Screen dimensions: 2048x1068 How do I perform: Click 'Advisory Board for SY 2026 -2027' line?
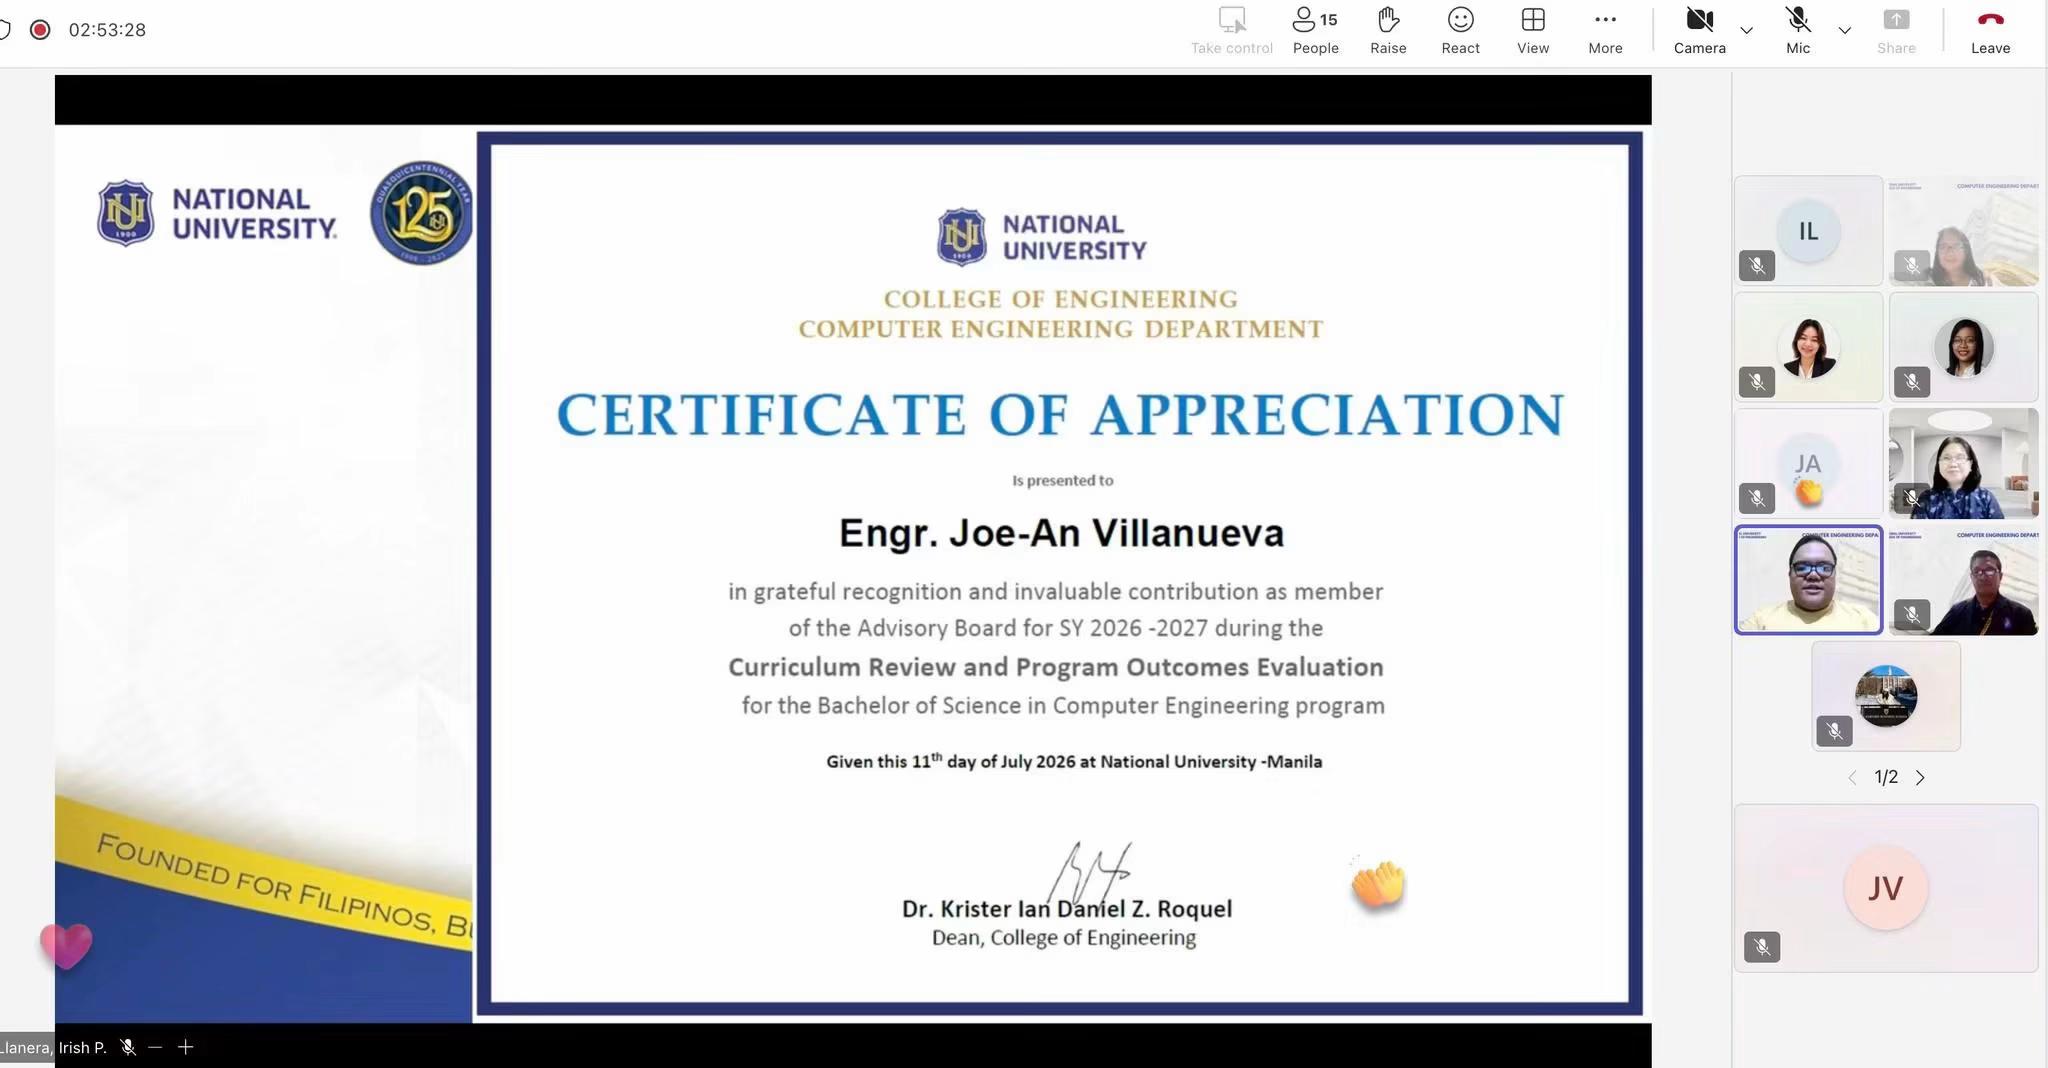1056,628
